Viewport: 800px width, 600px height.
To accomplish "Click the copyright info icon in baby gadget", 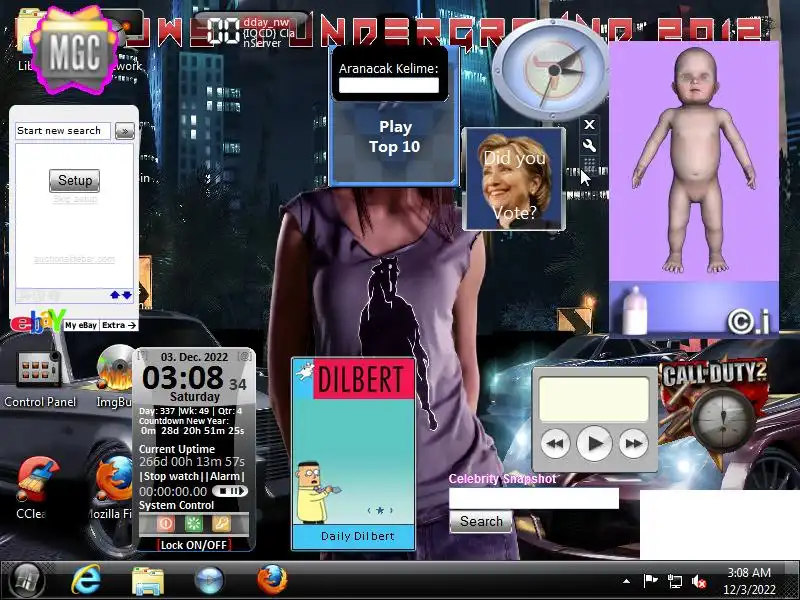I will pos(747,321).
